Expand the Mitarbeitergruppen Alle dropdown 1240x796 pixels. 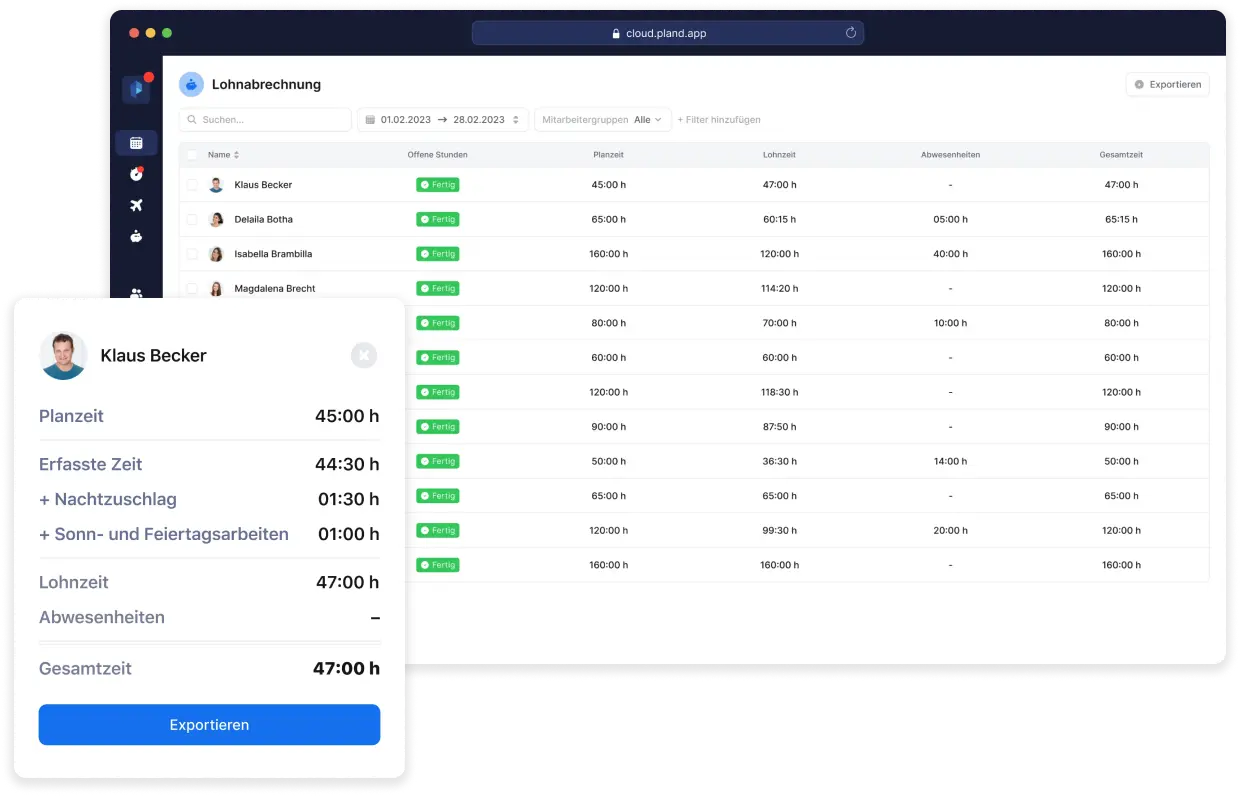tap(603, 120)
